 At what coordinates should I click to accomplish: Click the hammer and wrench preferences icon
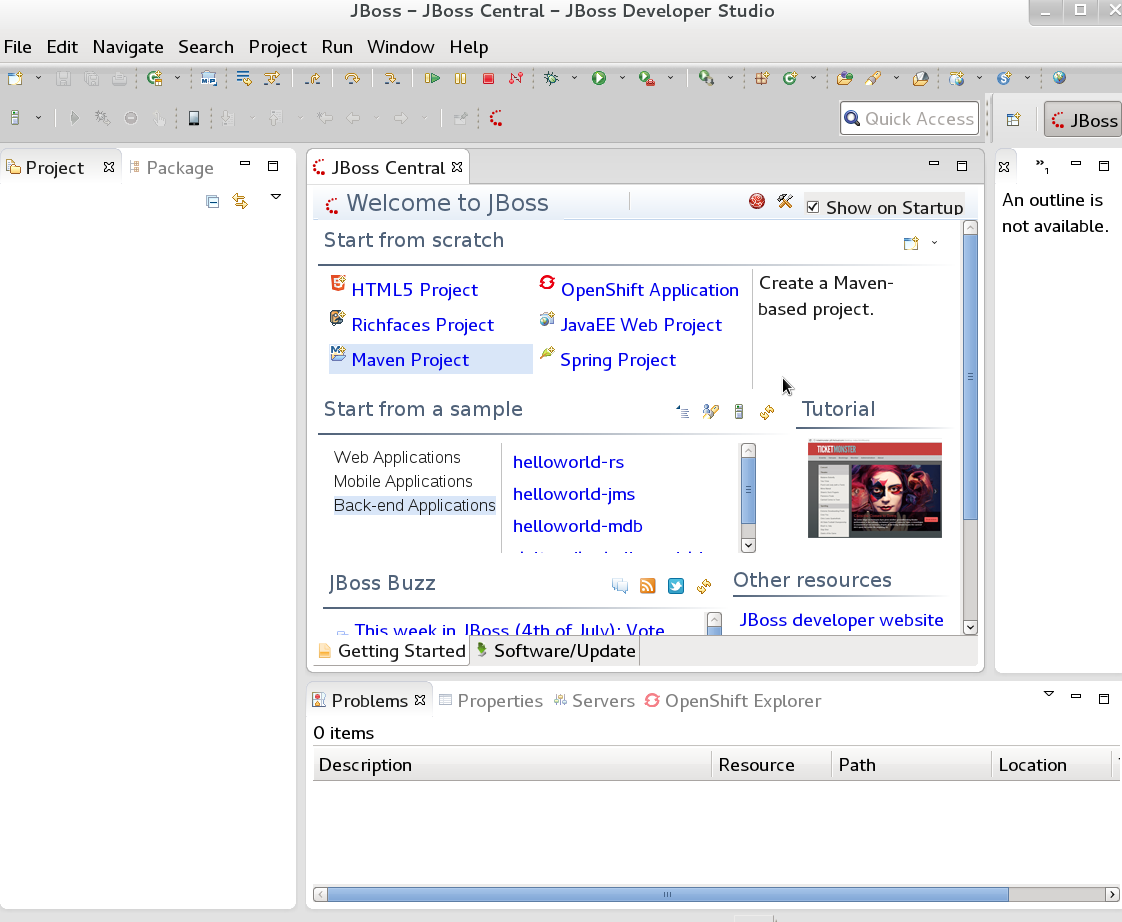tap(785, 202)
